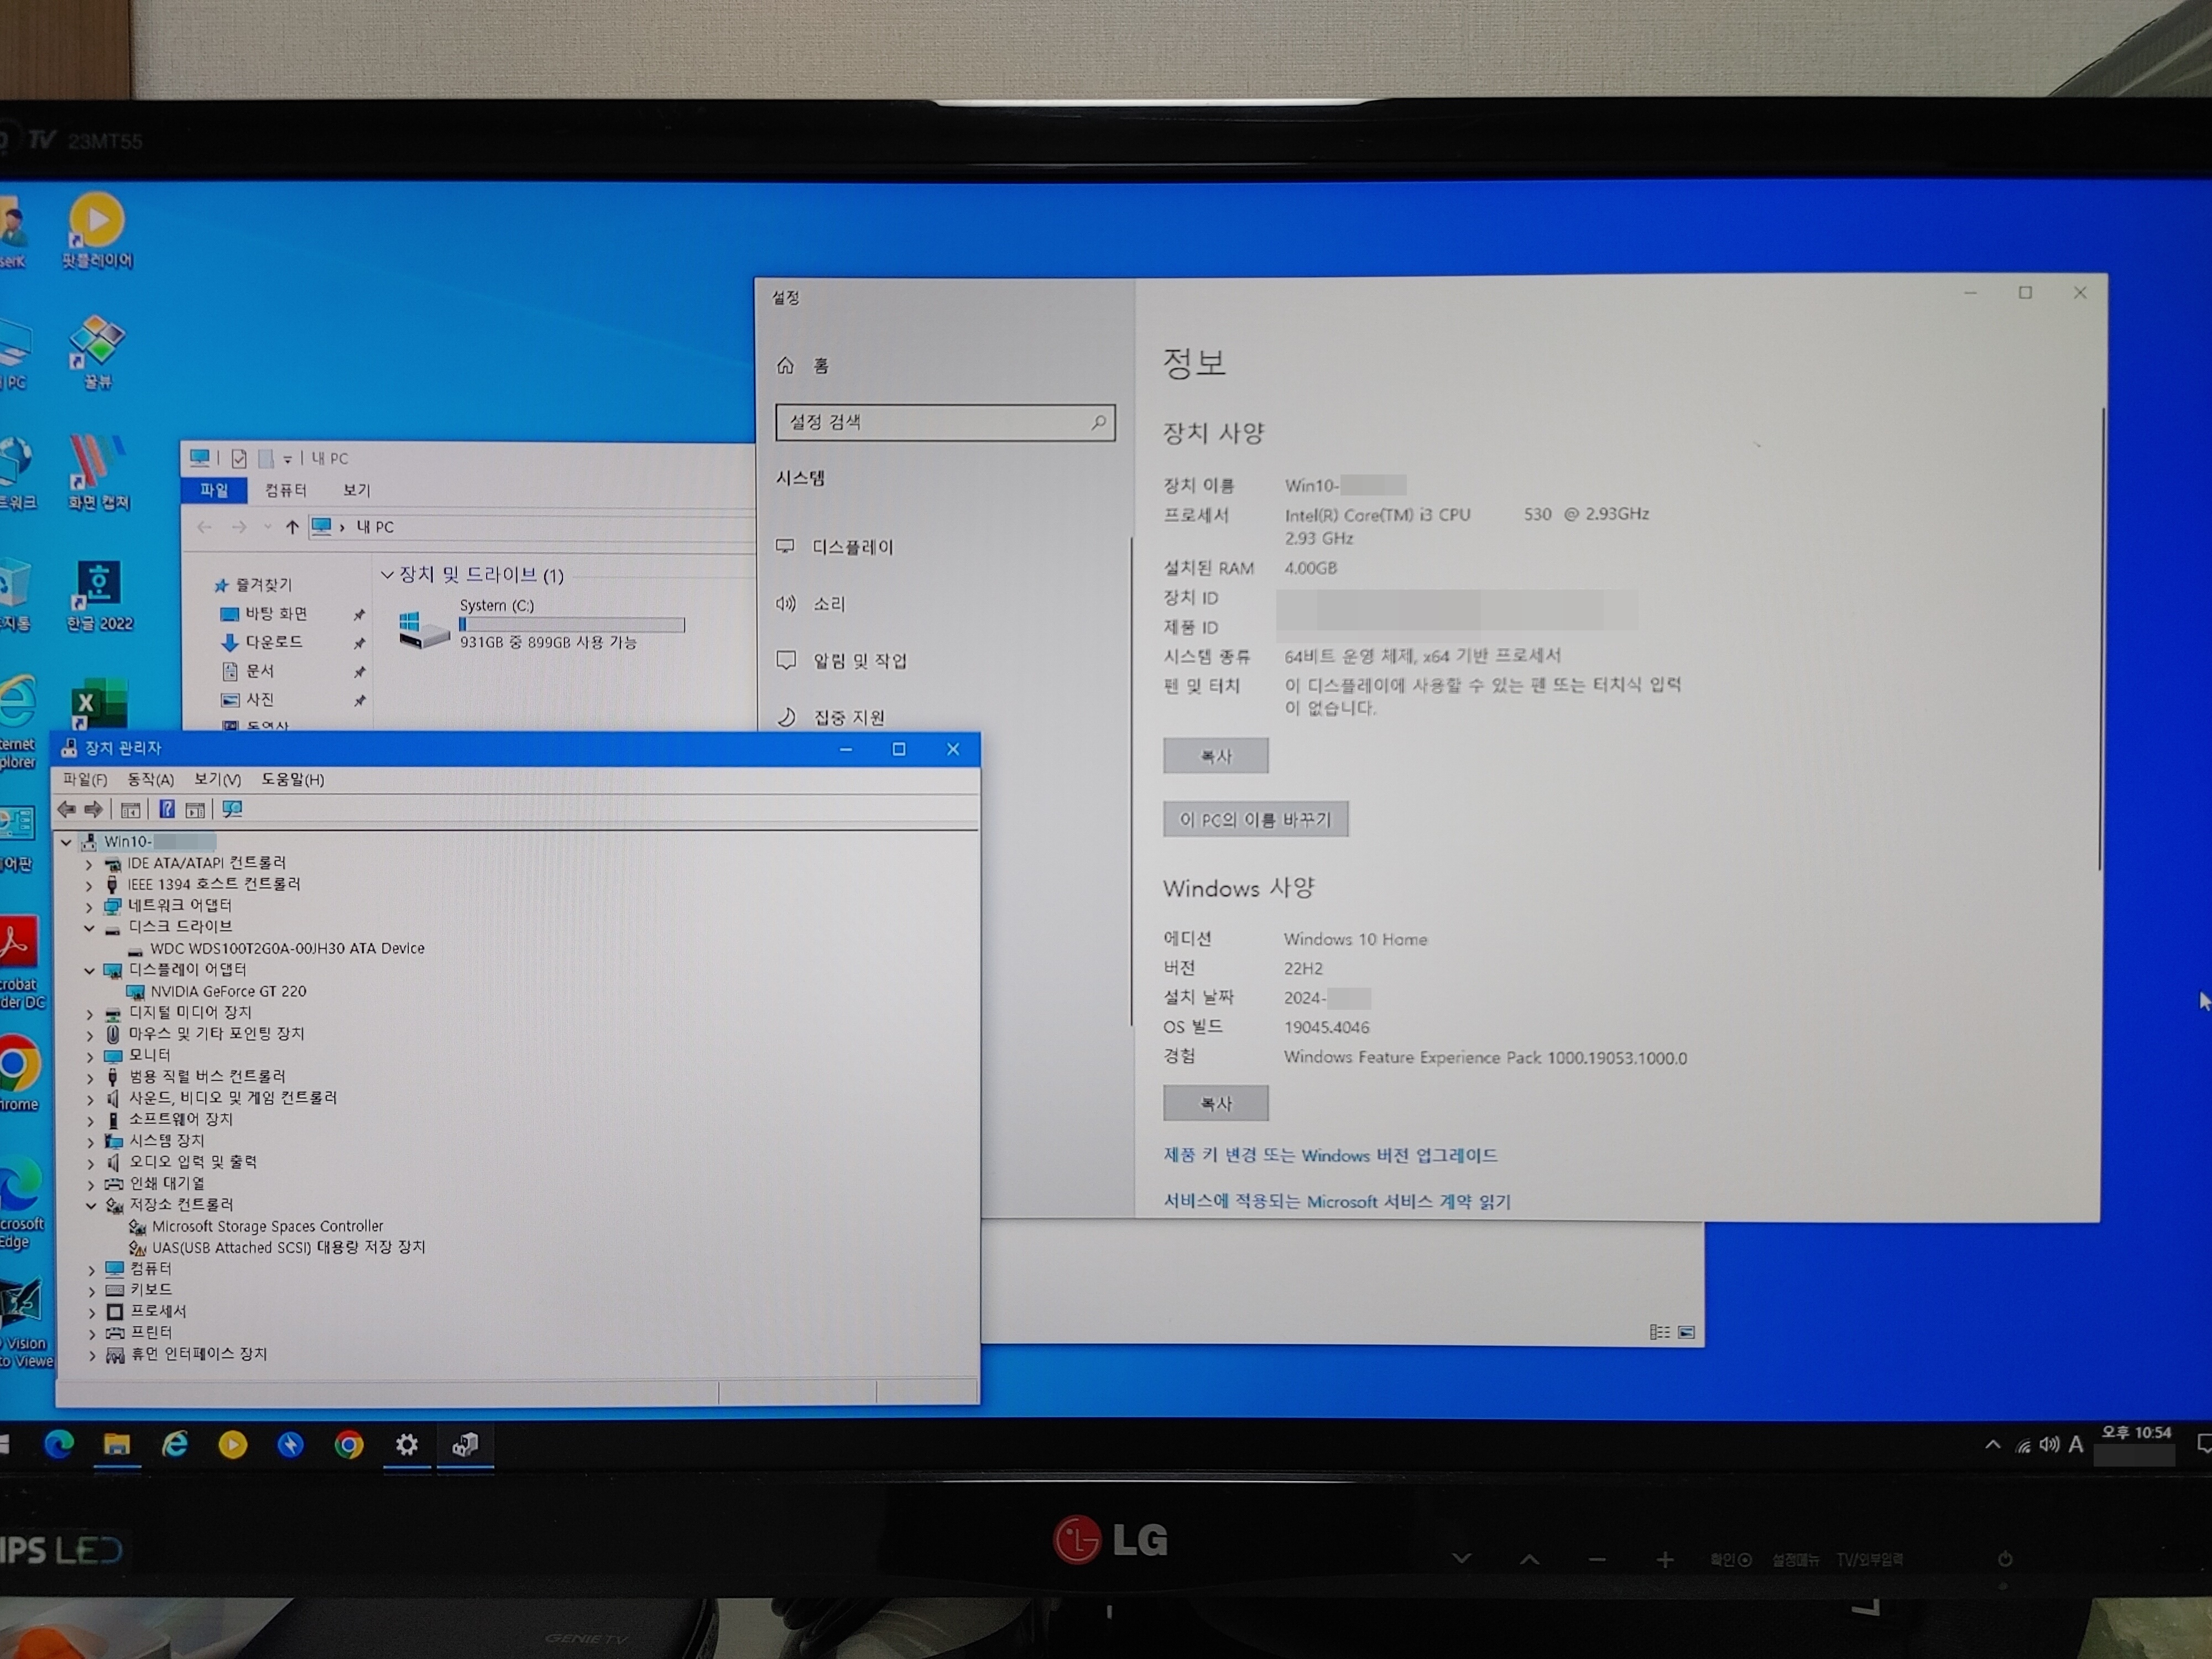2212x1659 pixels.
Task: Open the 파일(F) menu in Device Manager
Action: point(84,779)
